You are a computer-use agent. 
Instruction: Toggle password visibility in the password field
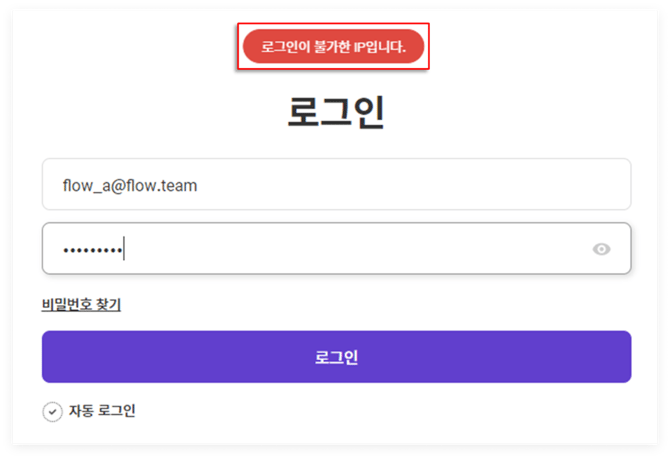tap(601, 249)
